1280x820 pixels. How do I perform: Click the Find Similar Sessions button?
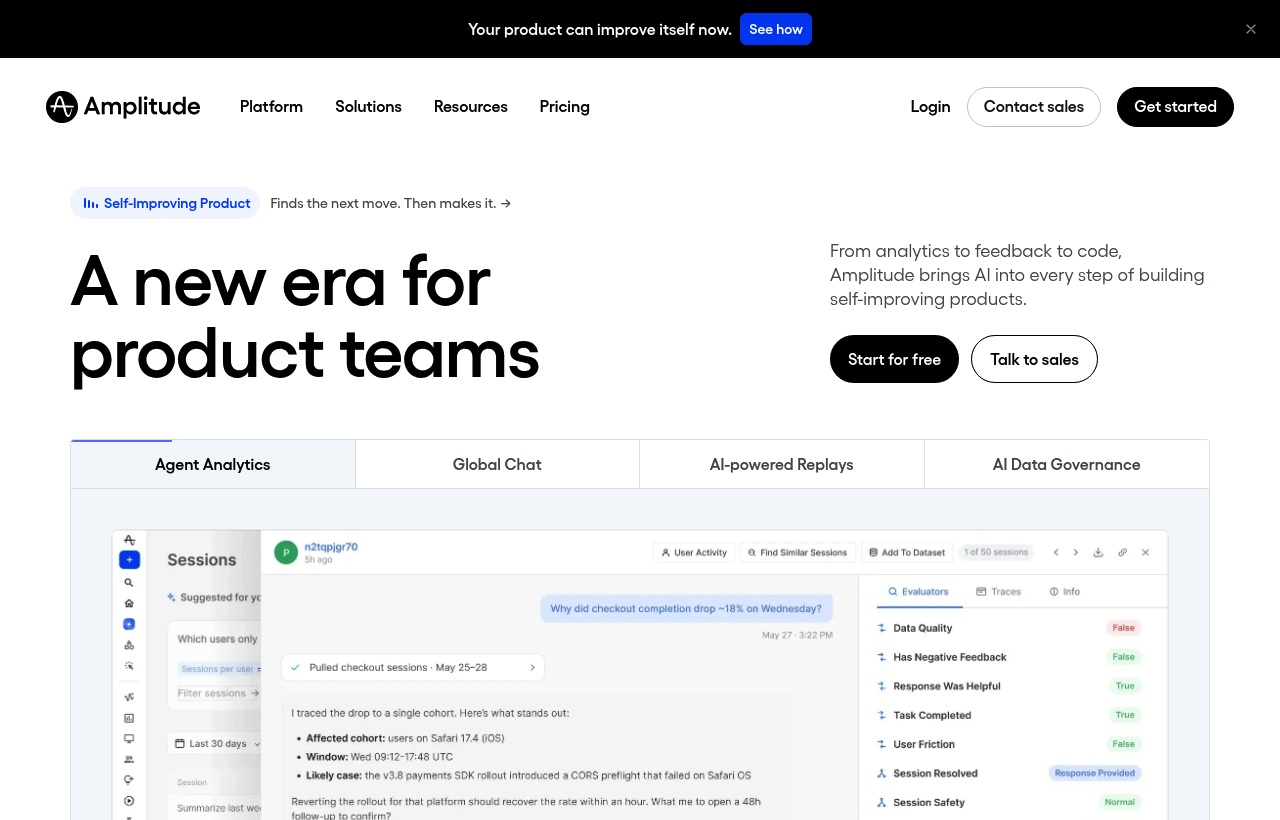tap(798, 552)
